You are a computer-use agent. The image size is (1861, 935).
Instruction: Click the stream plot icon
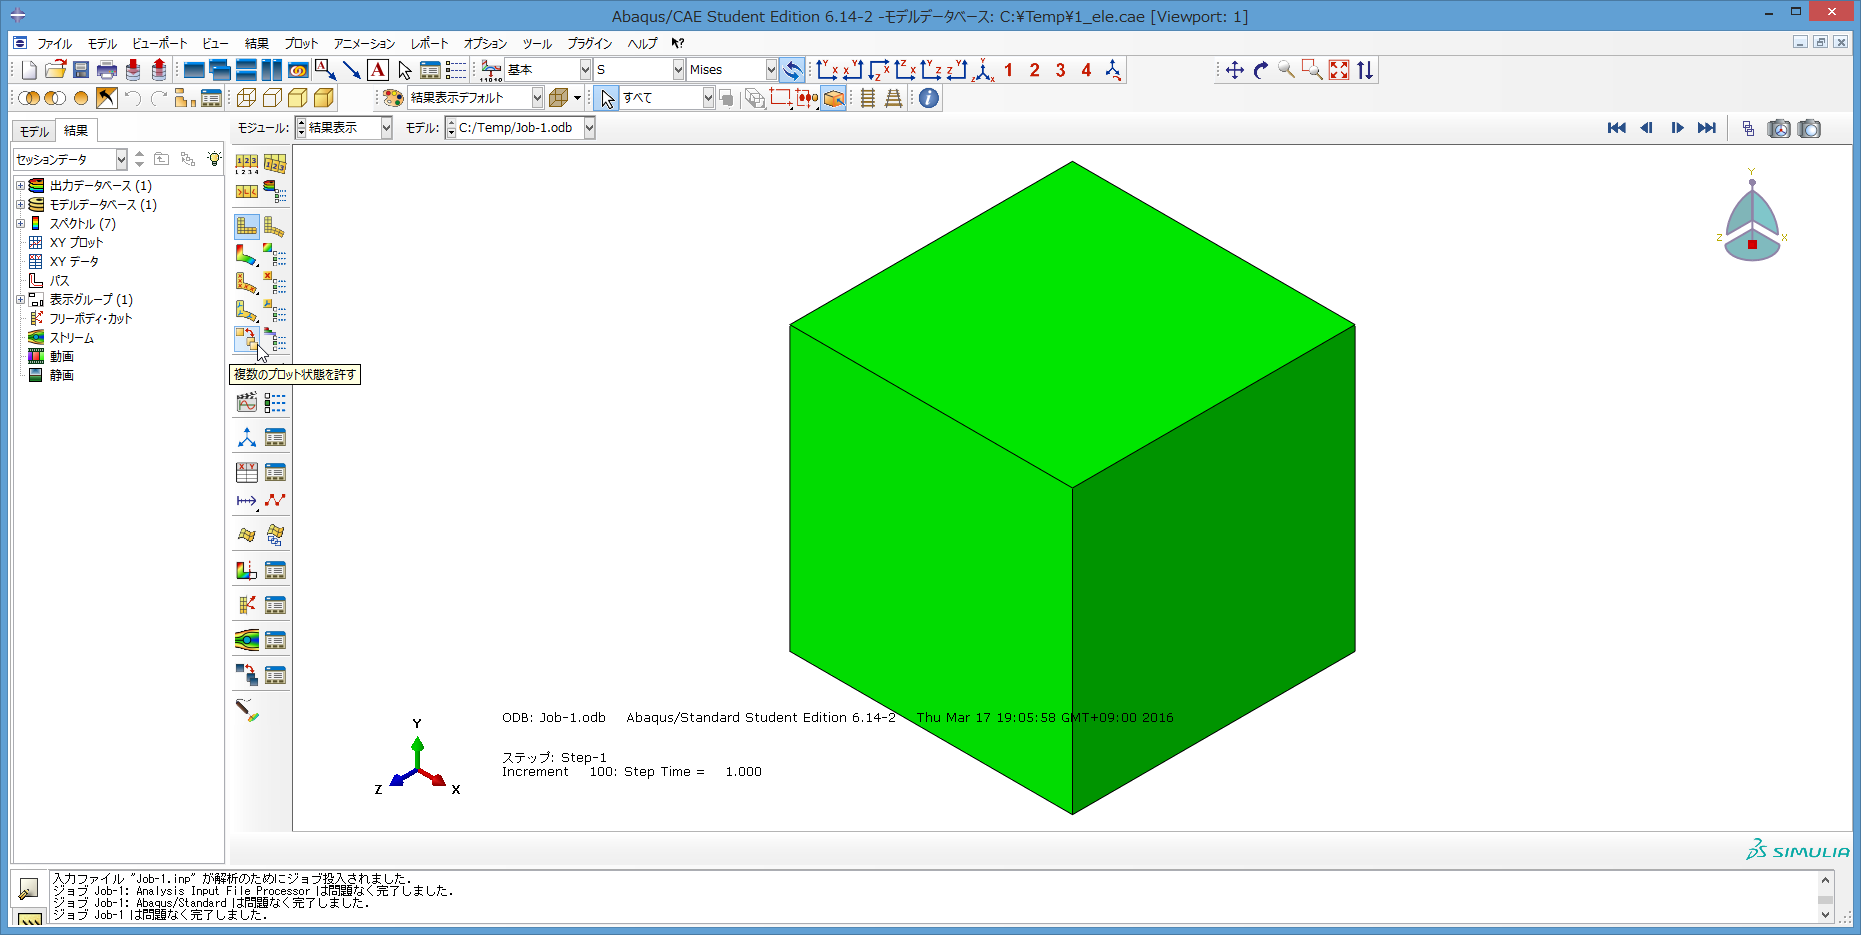tap(247, 640)
